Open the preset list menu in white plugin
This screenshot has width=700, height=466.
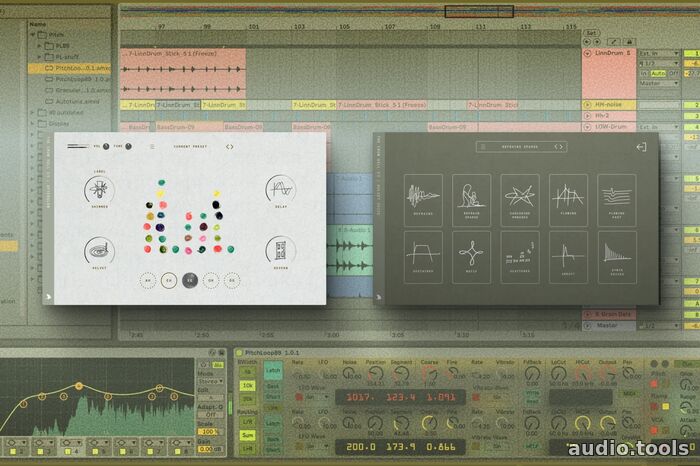[x=152, y=146]
